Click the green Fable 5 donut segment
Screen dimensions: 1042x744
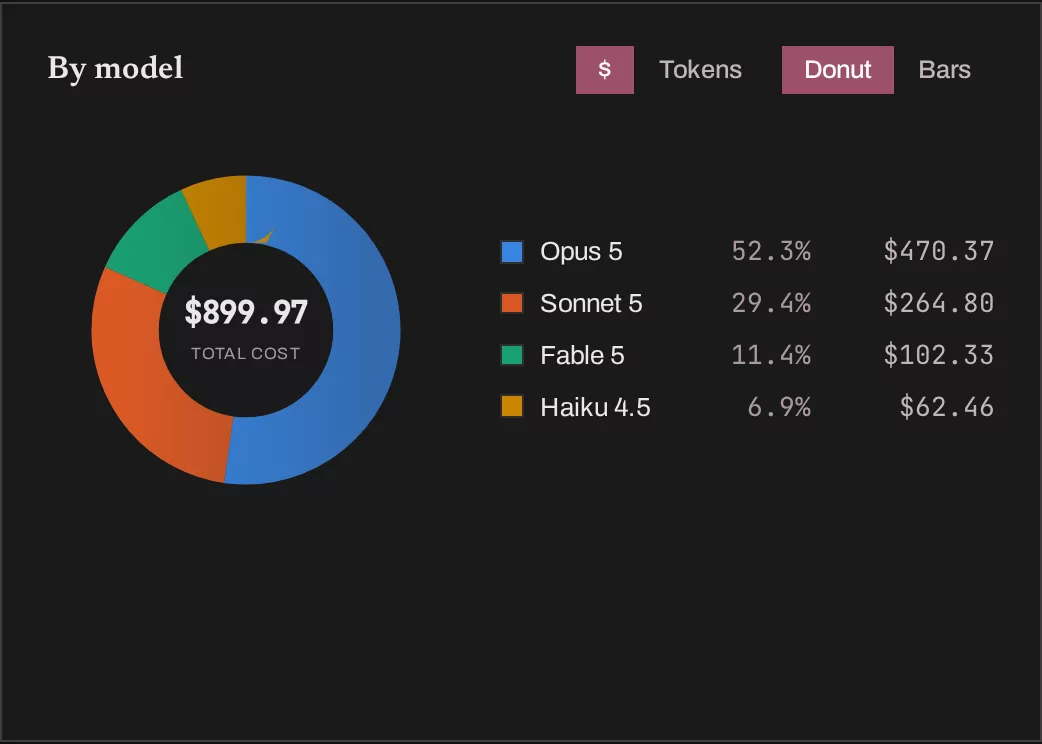[156, 242]
